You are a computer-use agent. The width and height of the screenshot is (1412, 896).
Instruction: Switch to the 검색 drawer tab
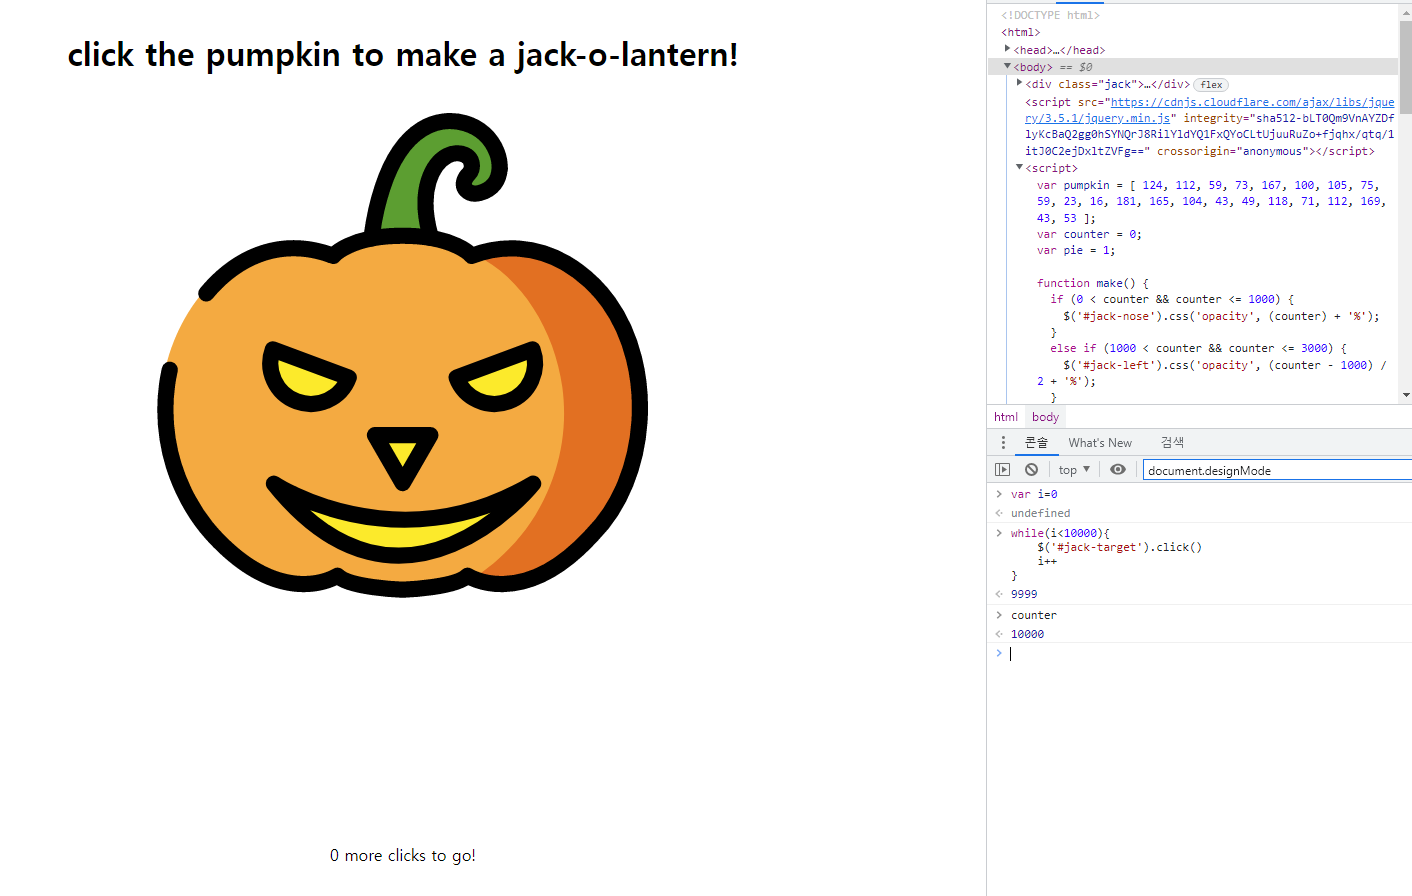tap(1172, 443)
